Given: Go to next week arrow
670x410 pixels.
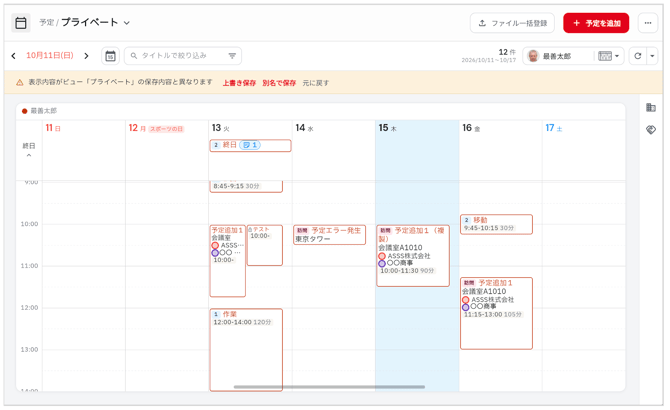Looking at the screenshot, I should tap(86, 56).
